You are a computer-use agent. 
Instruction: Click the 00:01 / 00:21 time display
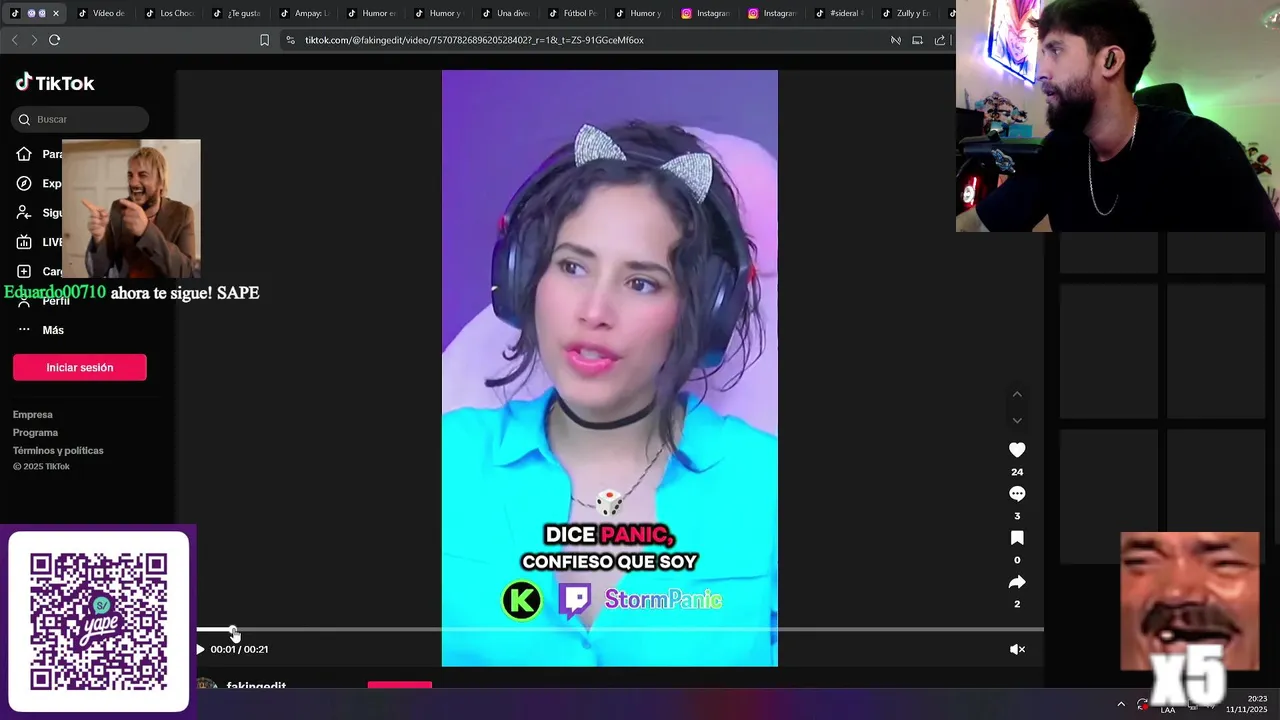(239, 649)
